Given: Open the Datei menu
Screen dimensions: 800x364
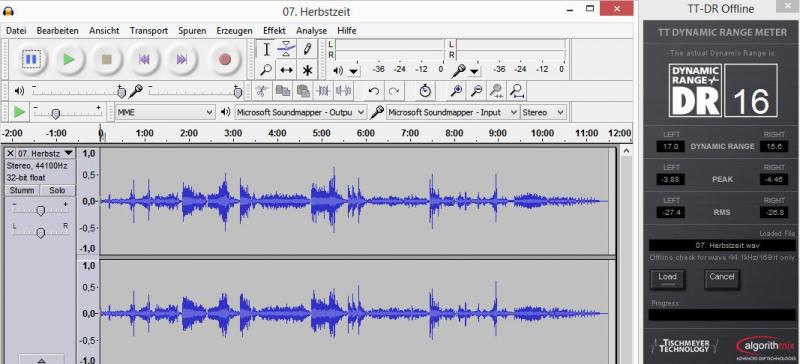Looking at the screenshot, I should (x=16, y=31).
